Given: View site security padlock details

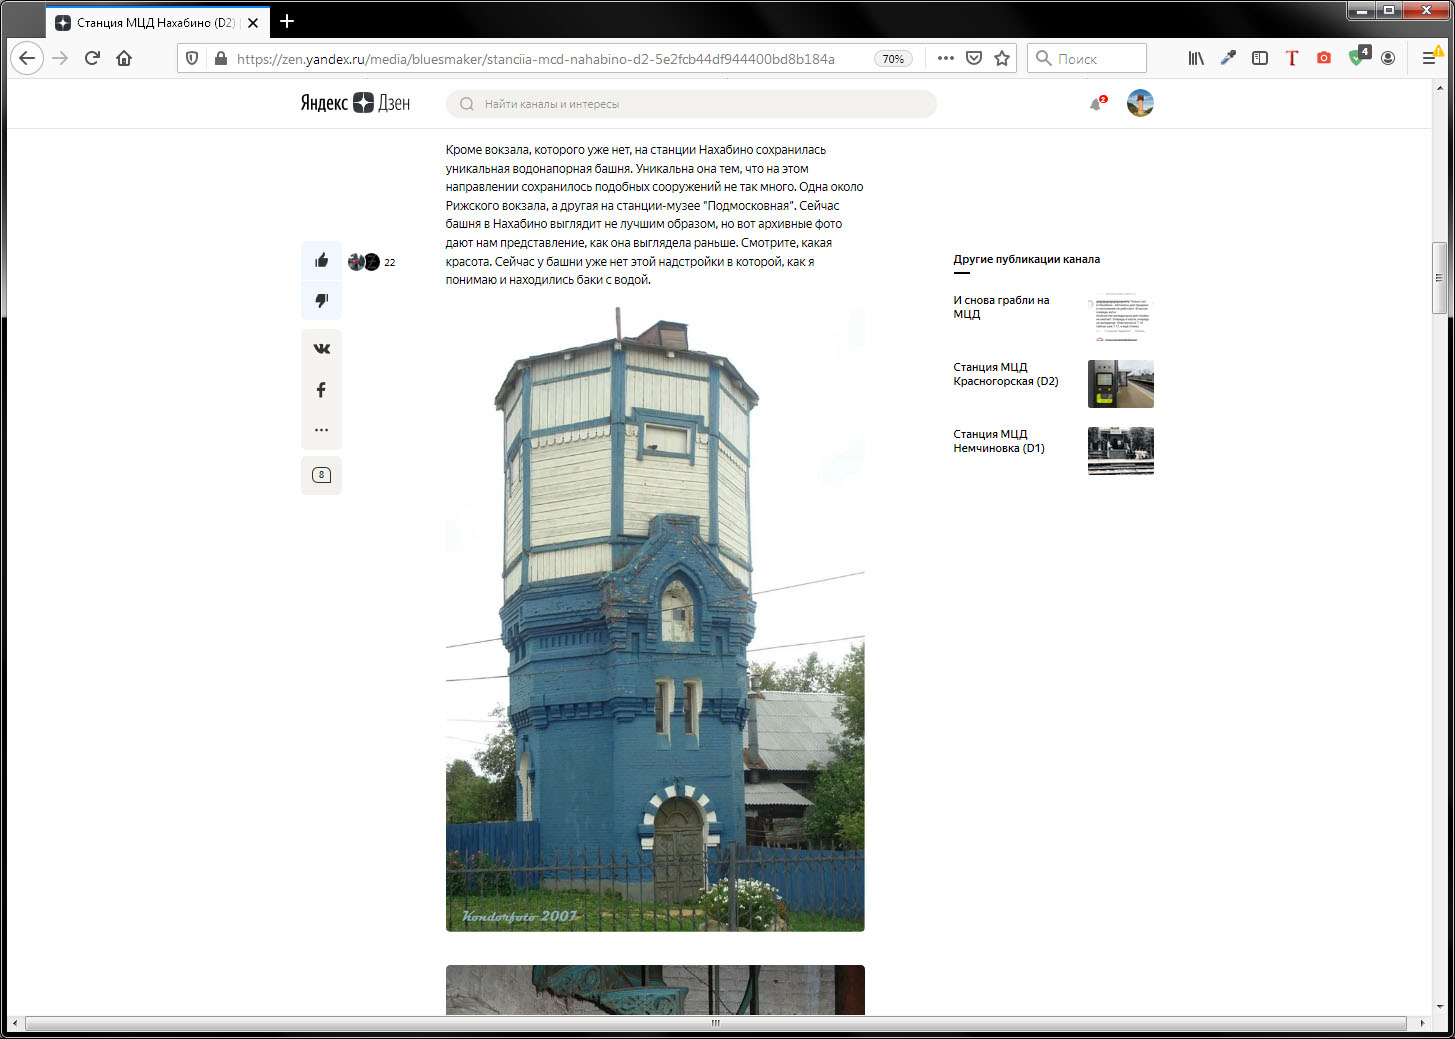Looking at the screenshot, I should [x=221, y=59].
